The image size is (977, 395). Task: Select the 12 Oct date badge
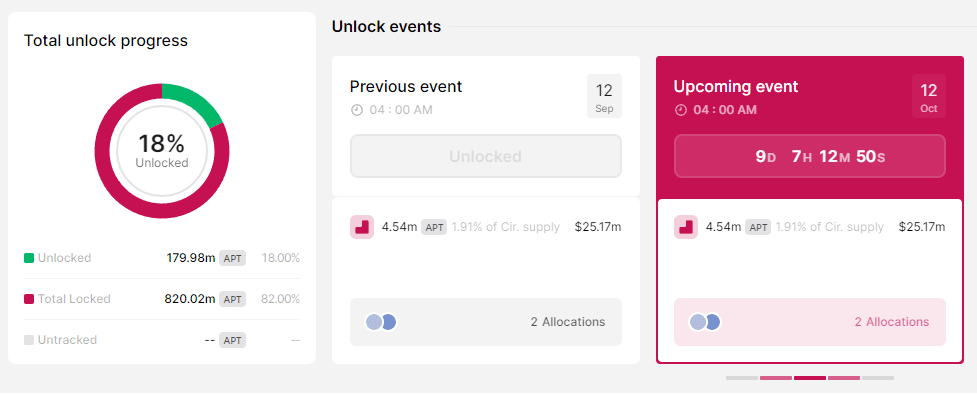[928, 96]
